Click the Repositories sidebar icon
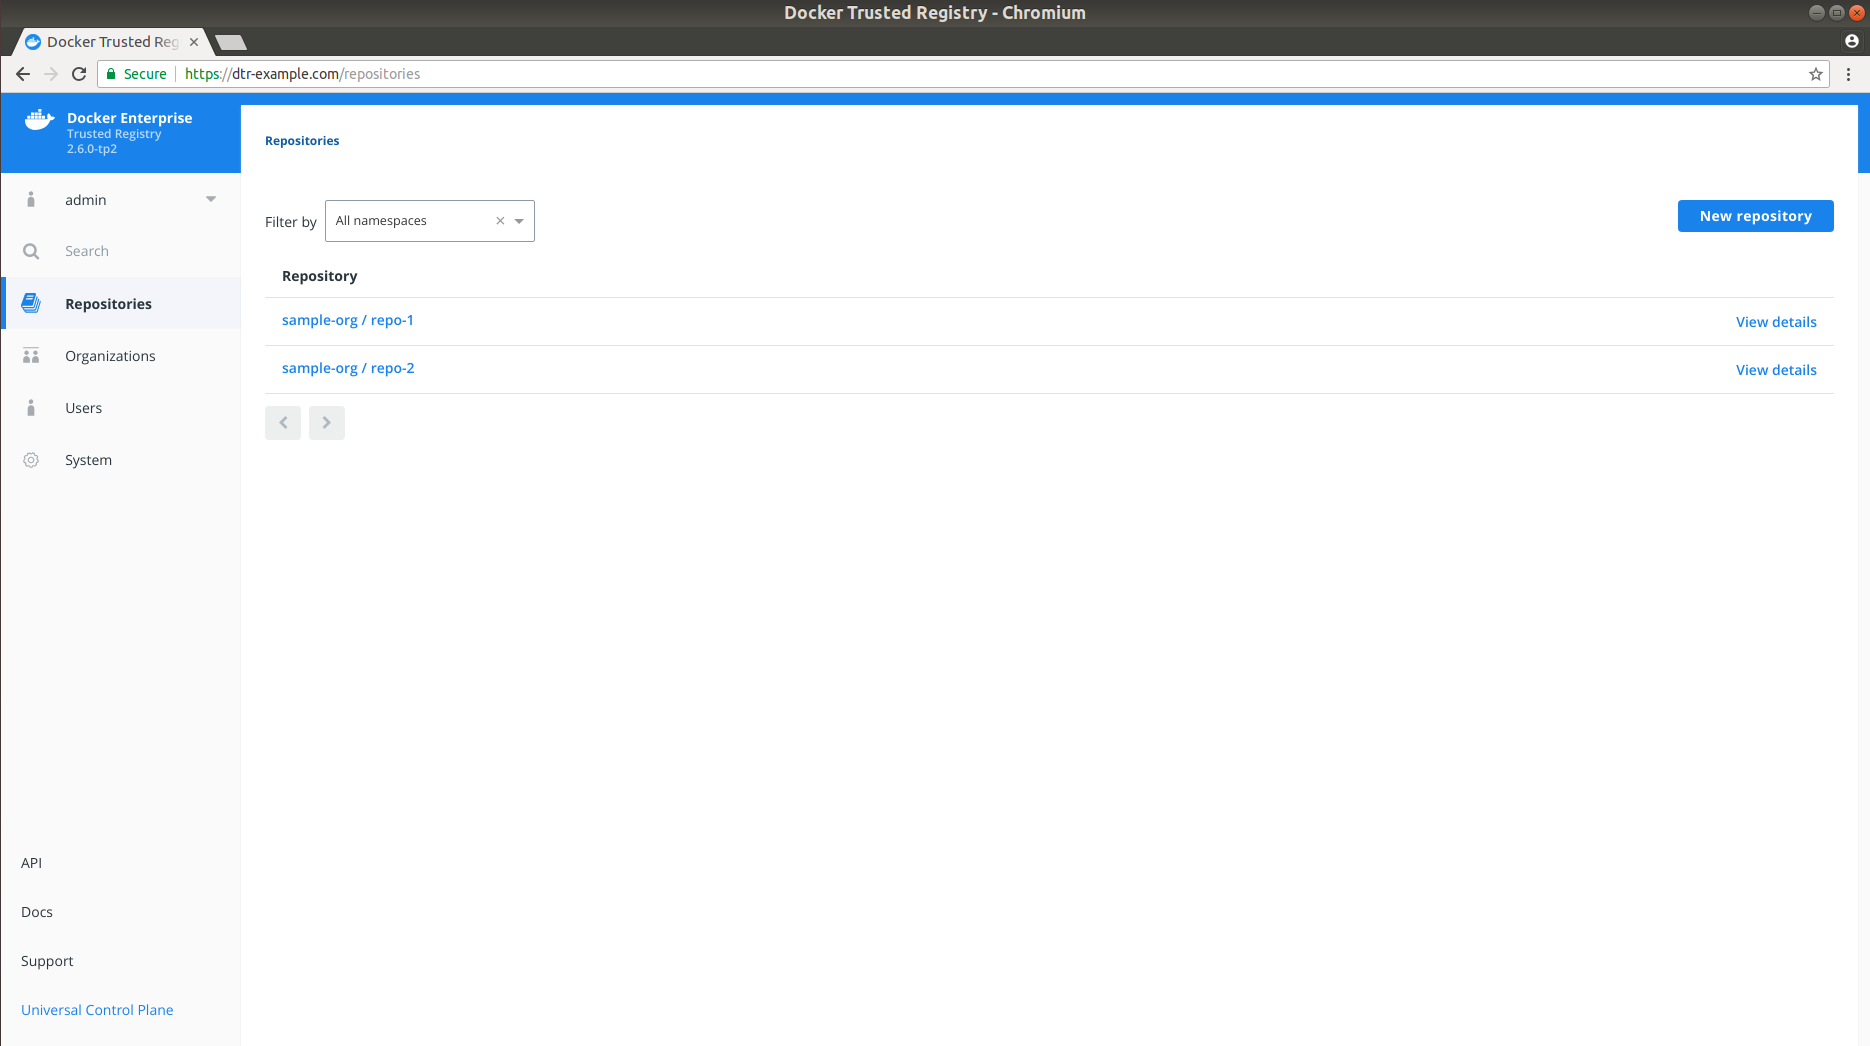 [x=31, y=303]
